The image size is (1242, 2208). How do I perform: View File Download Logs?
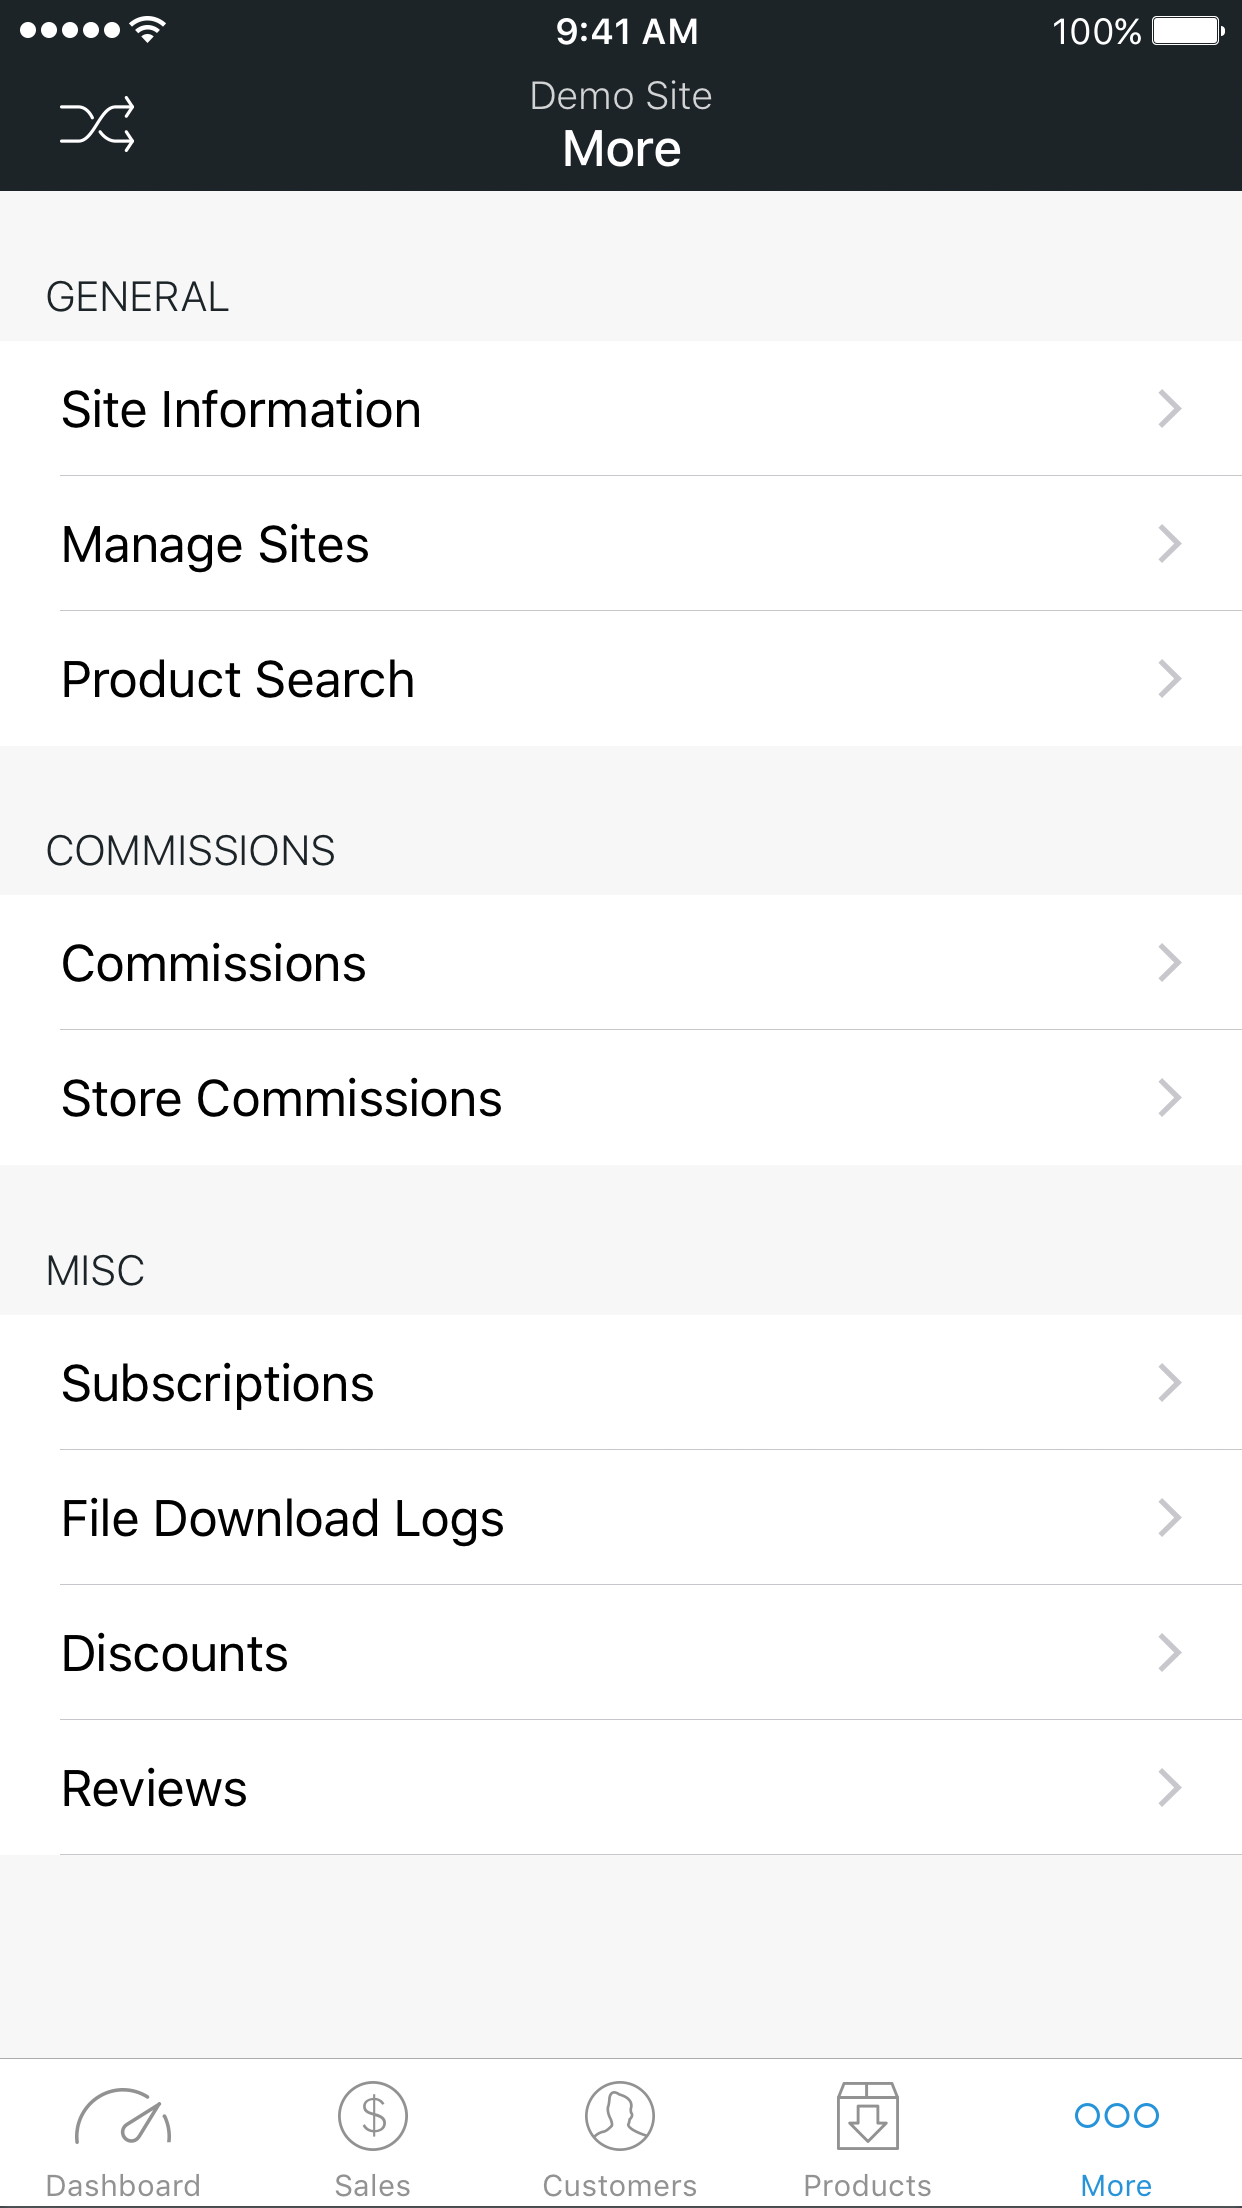click(x=283, y=1519)
